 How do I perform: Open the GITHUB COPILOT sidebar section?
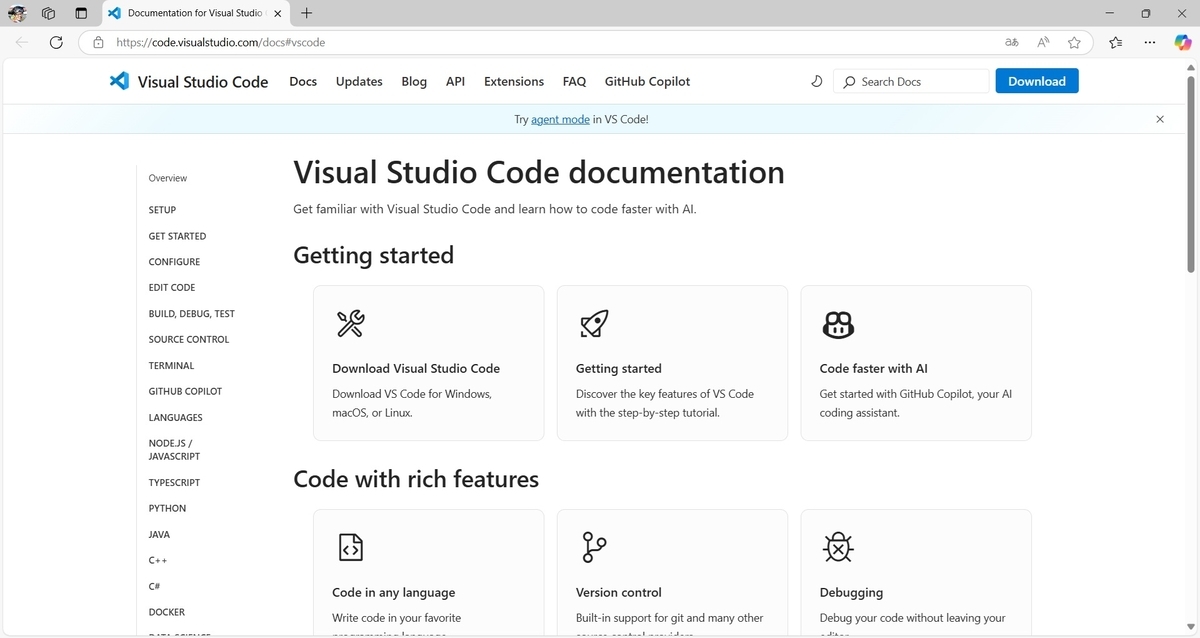point(185,391)
